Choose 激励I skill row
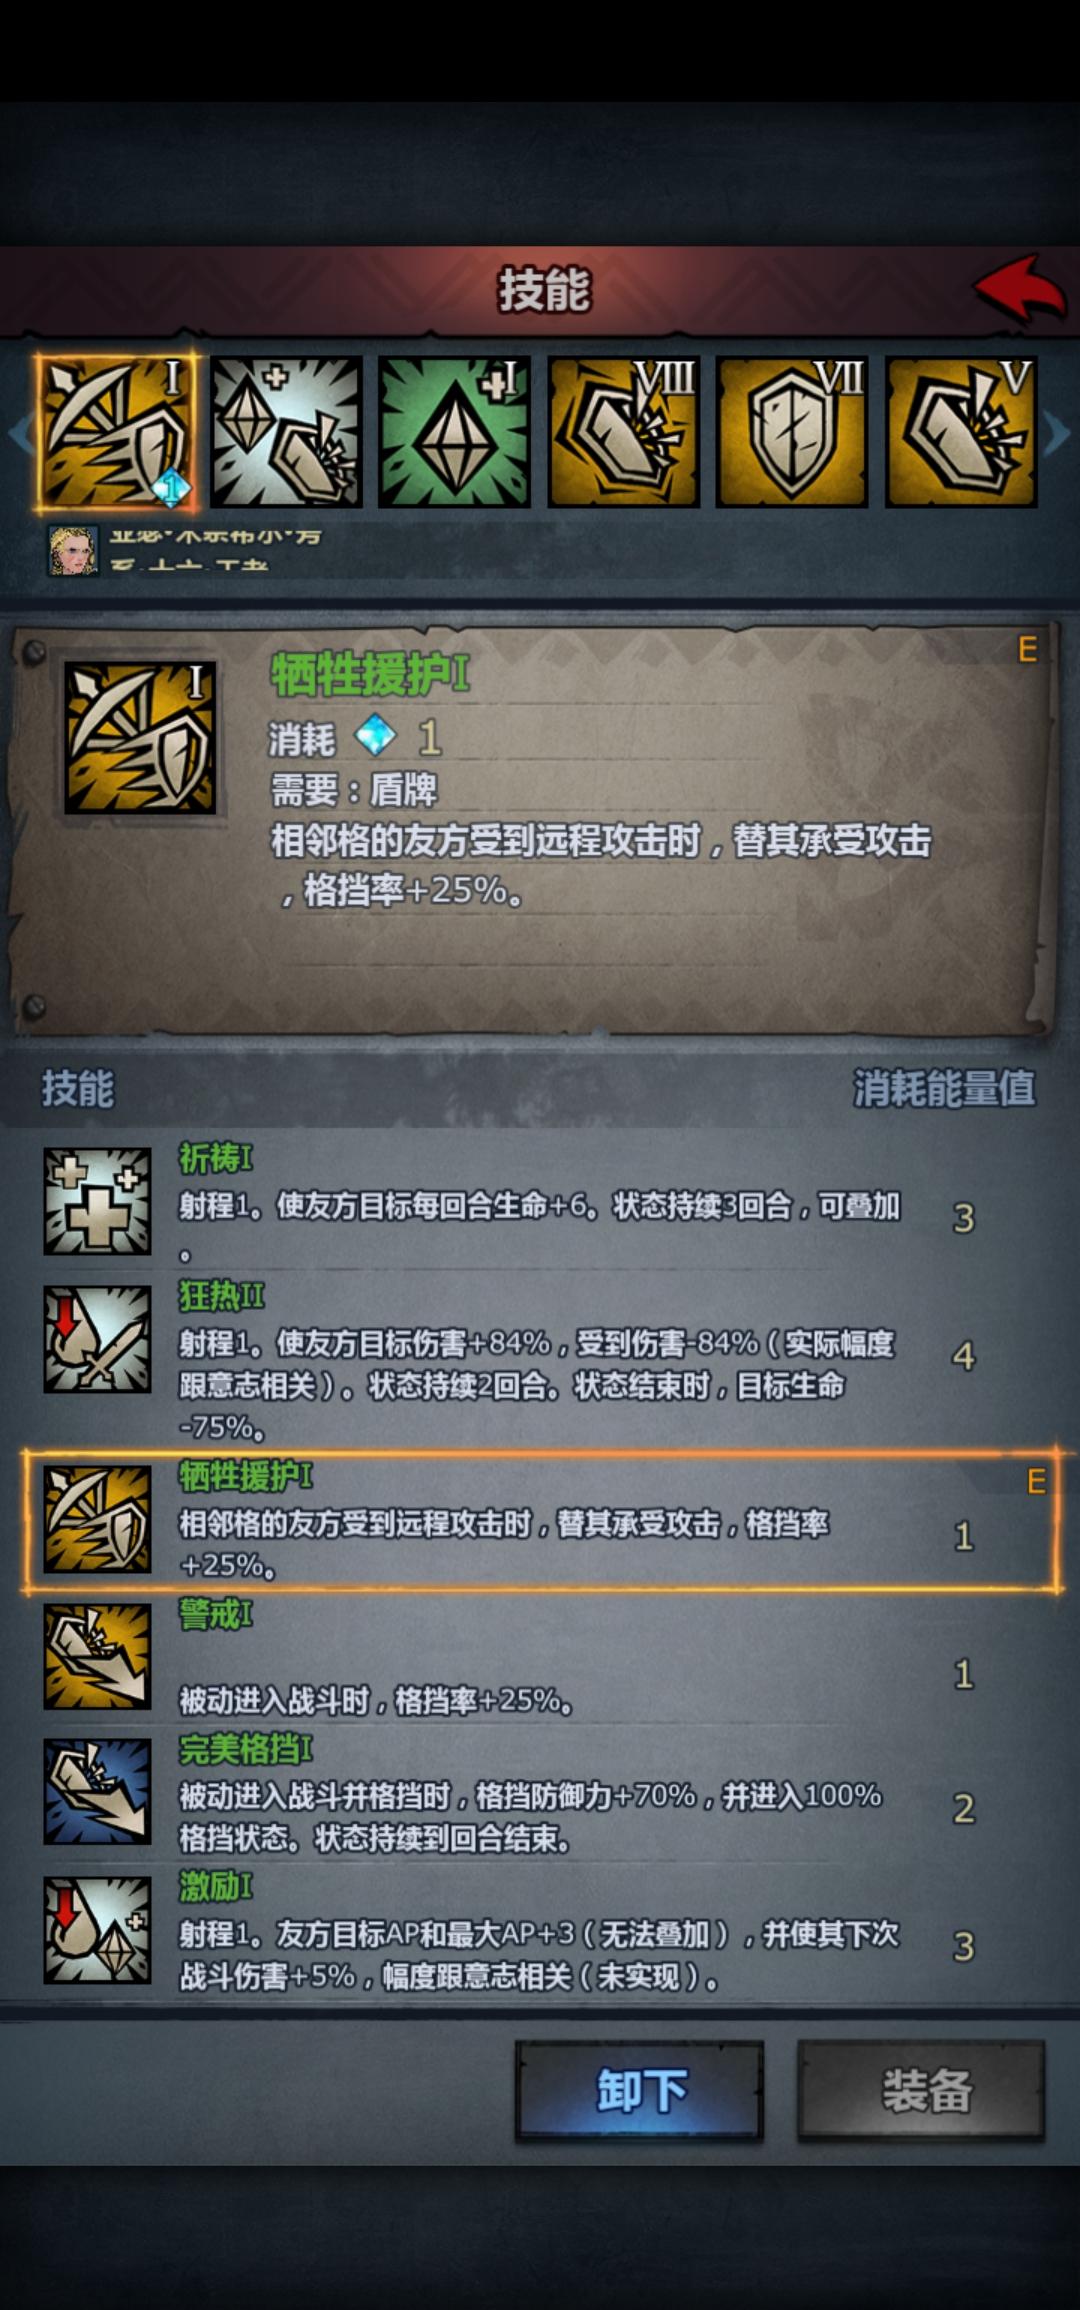 pyautogui.click(x=540, y=1931)
